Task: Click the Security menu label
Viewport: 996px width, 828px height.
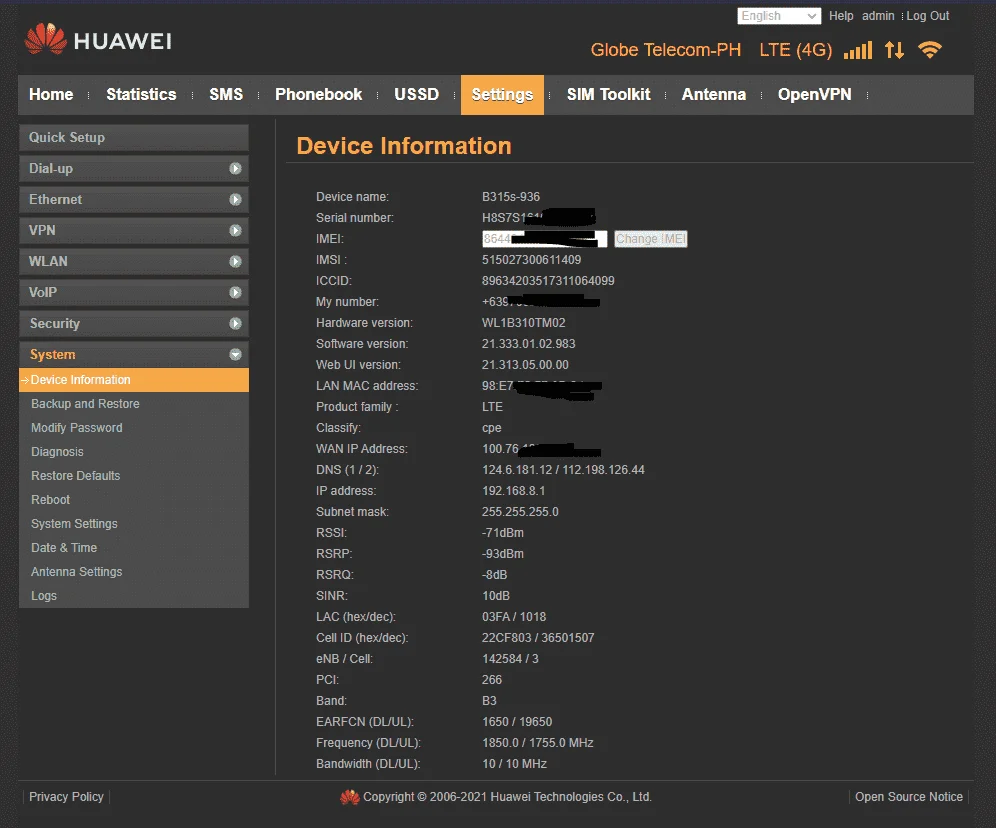Action: tap(55, 324)
